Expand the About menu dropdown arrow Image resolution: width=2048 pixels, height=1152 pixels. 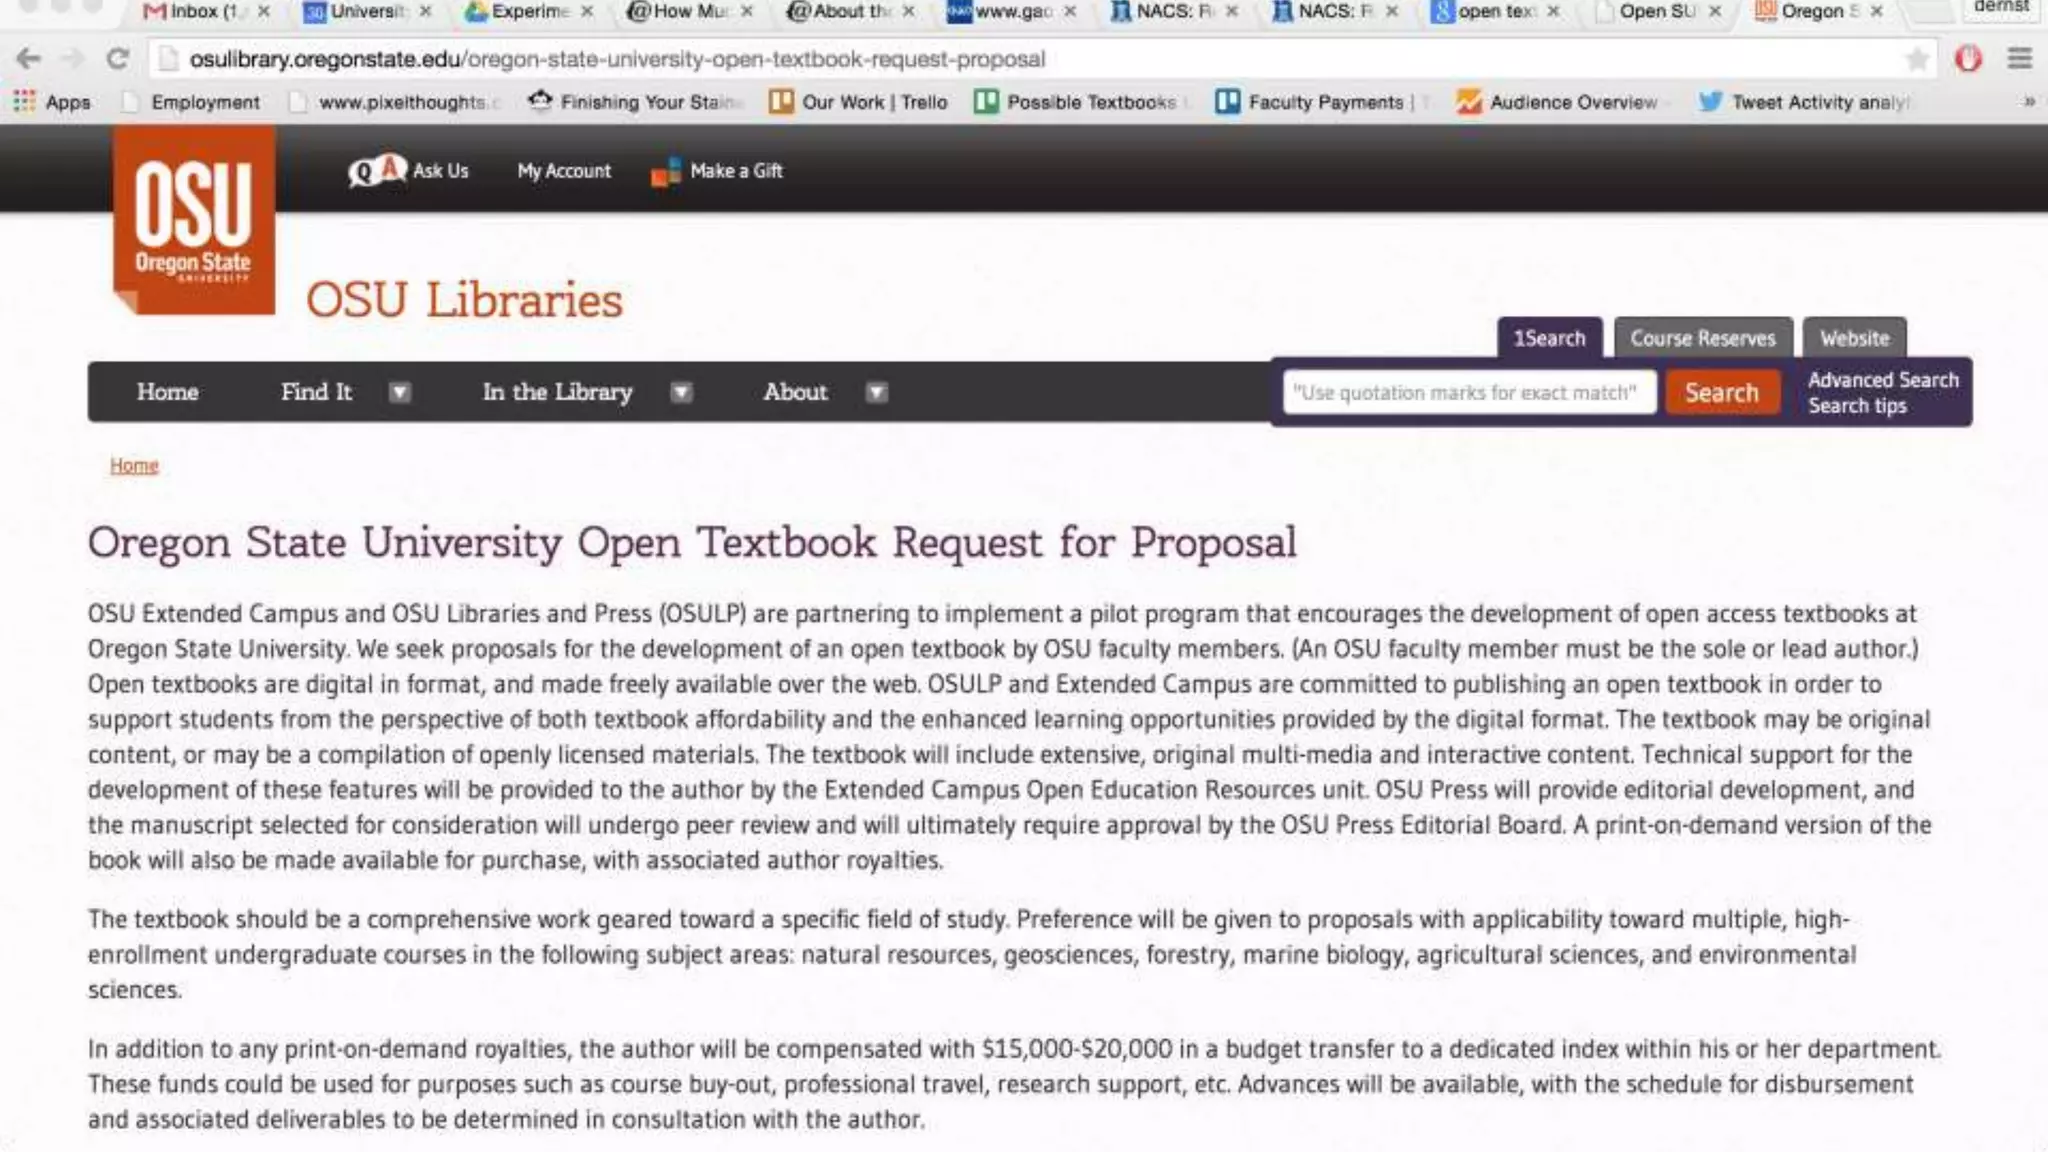[876, 392]
